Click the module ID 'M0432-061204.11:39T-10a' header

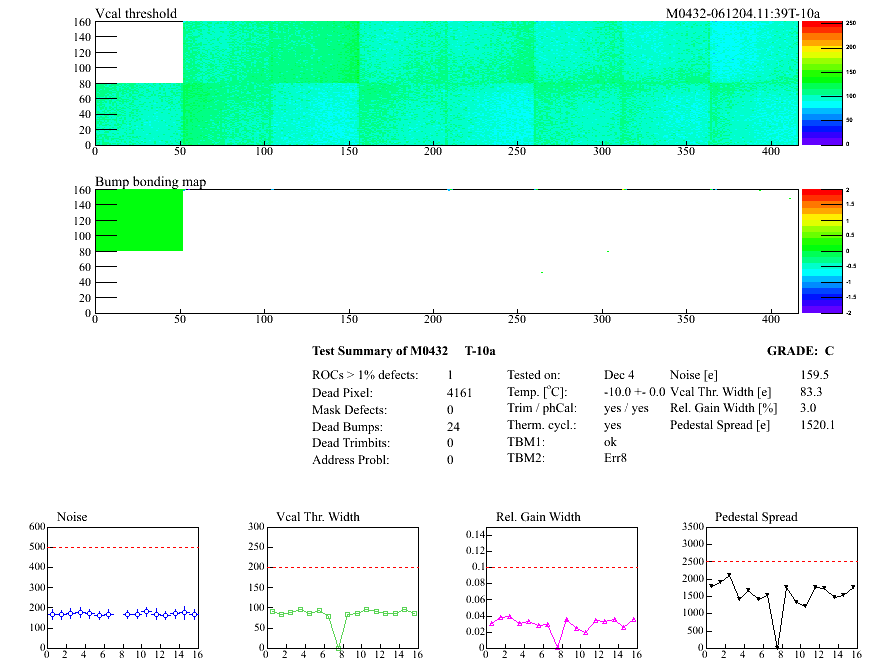pyautogui.click(x=743, y=13)
